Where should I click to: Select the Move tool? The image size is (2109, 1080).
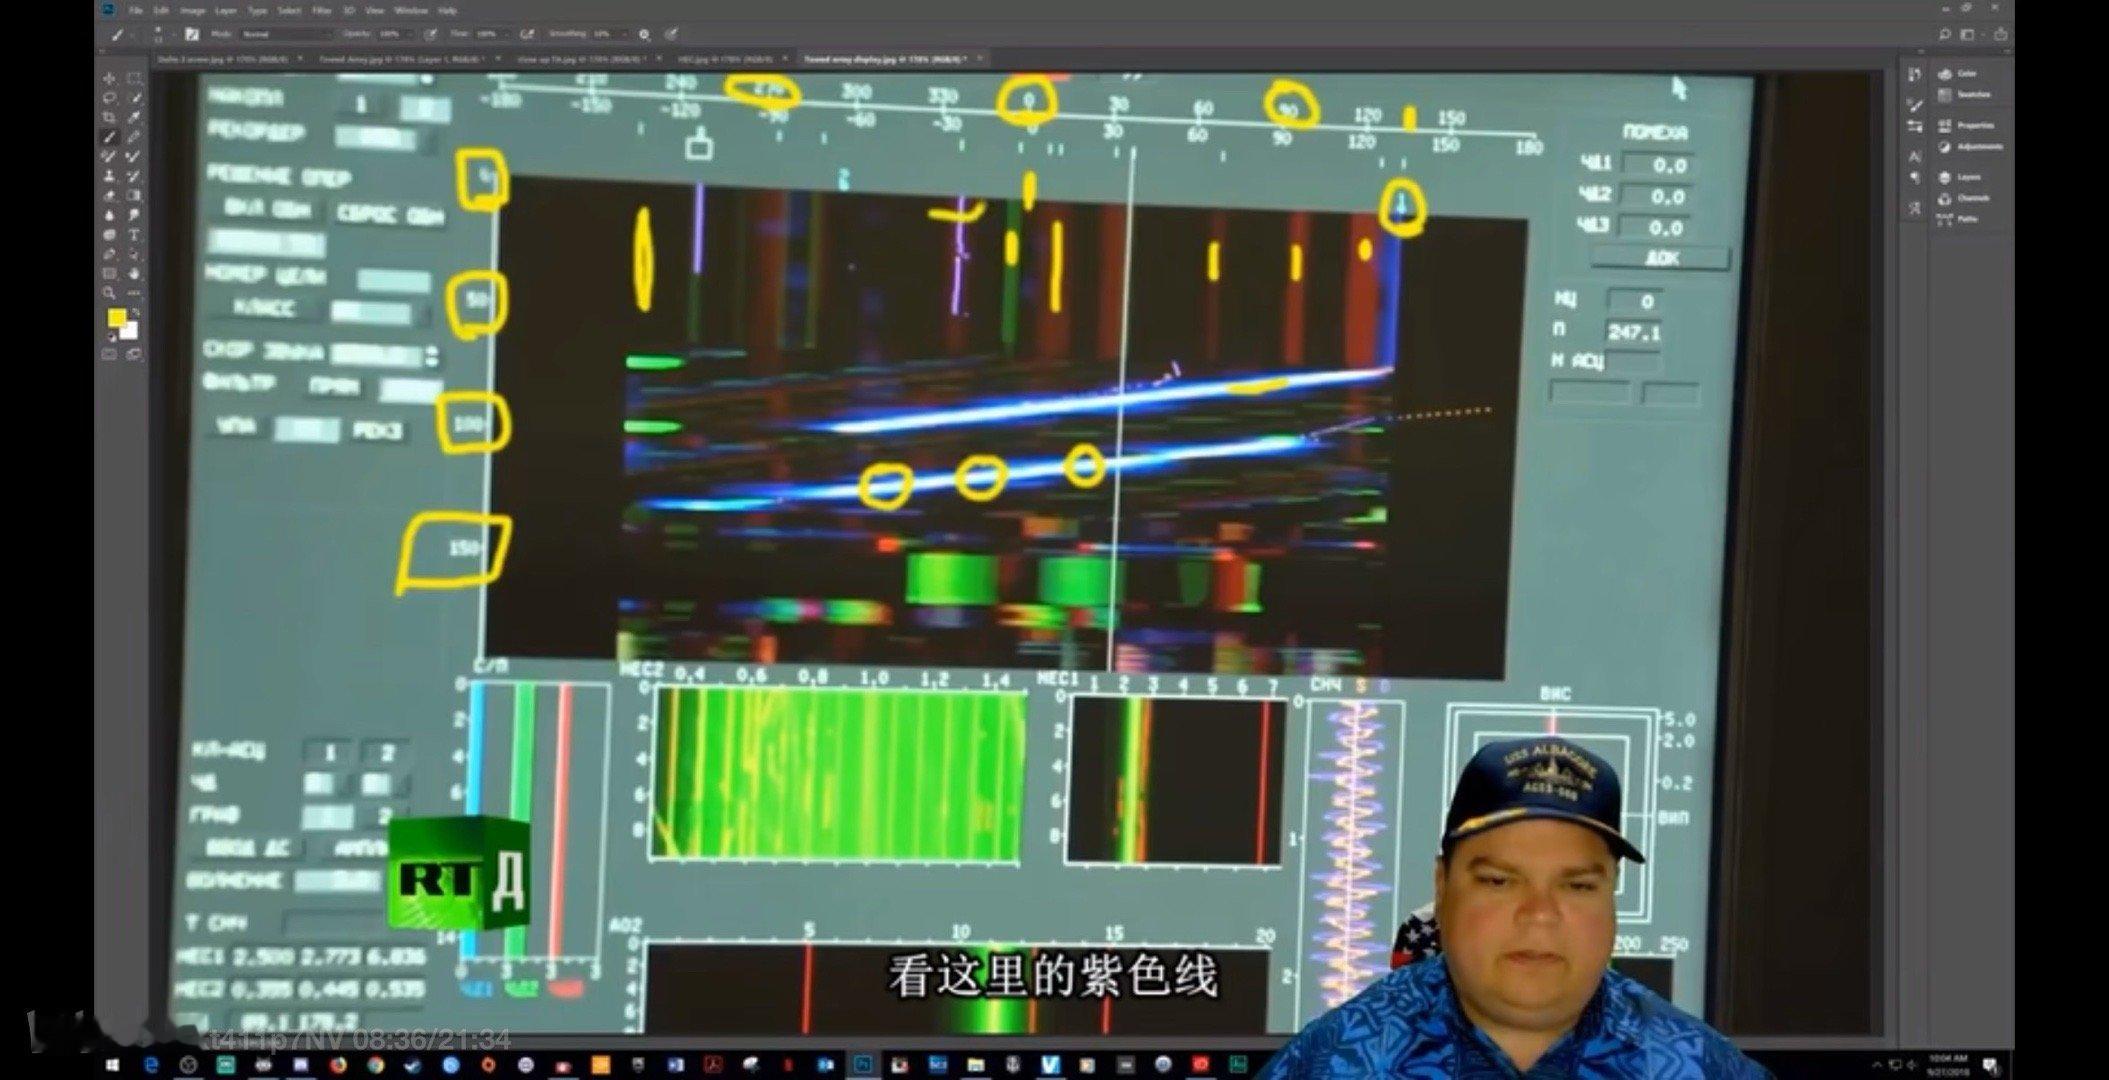click(x=108, y=79)
